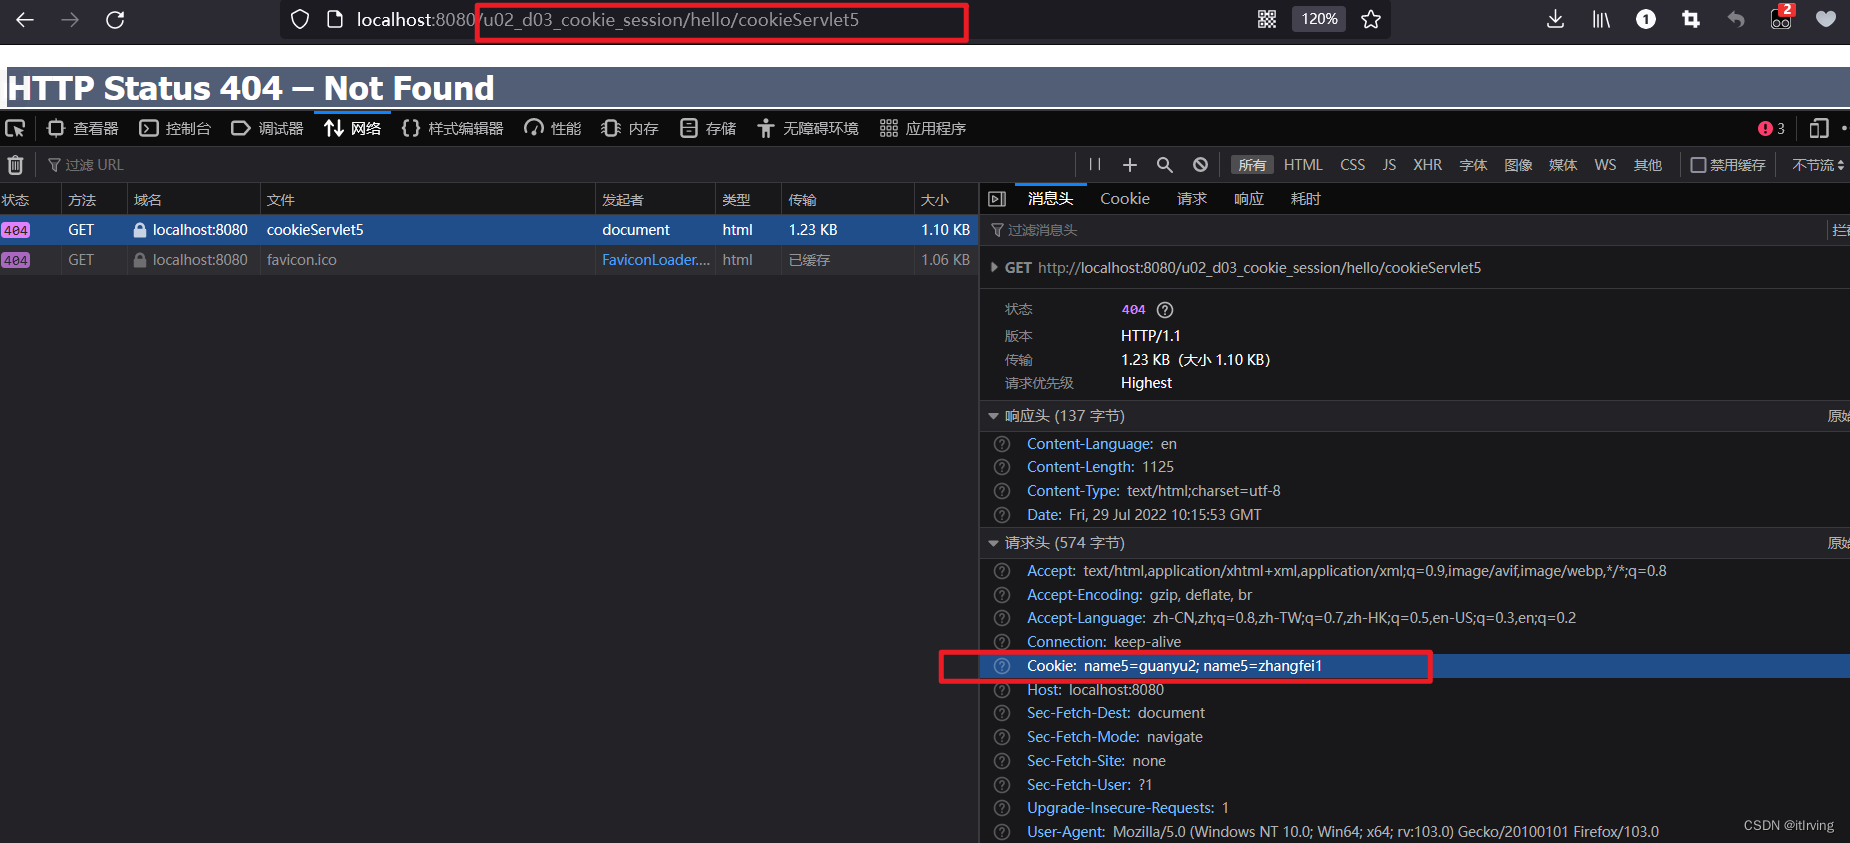Toggle the 图像 request type filter
The width and height of the screenshot is (1850, 843).
pyautogui.click(x=1518, y=165)
